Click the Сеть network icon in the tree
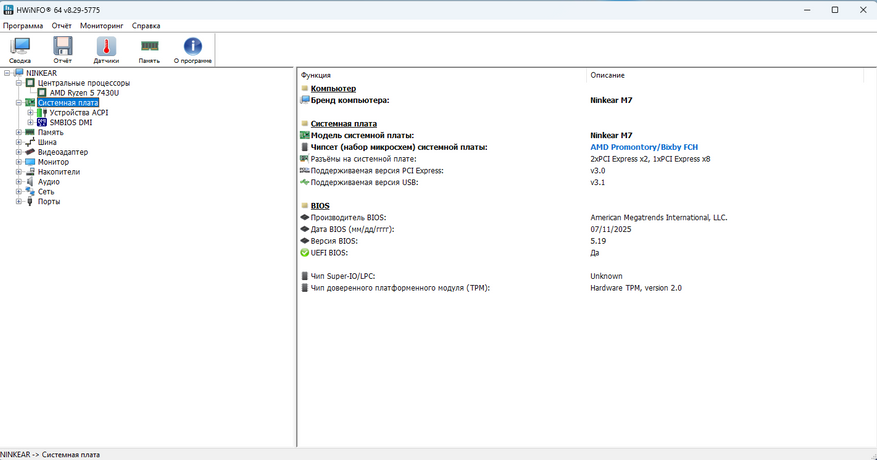Screen dimensions: 877x460 tap(30, 192)
